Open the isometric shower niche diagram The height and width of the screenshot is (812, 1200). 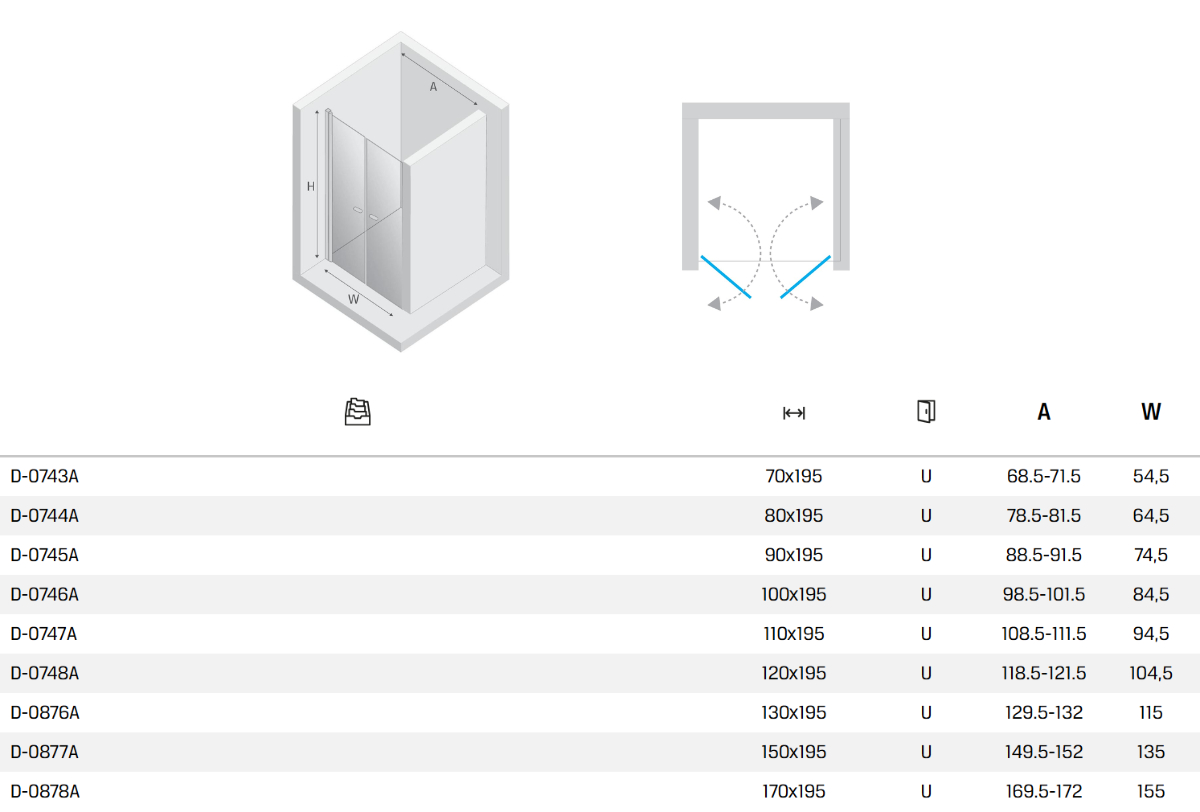click(400, 190)
